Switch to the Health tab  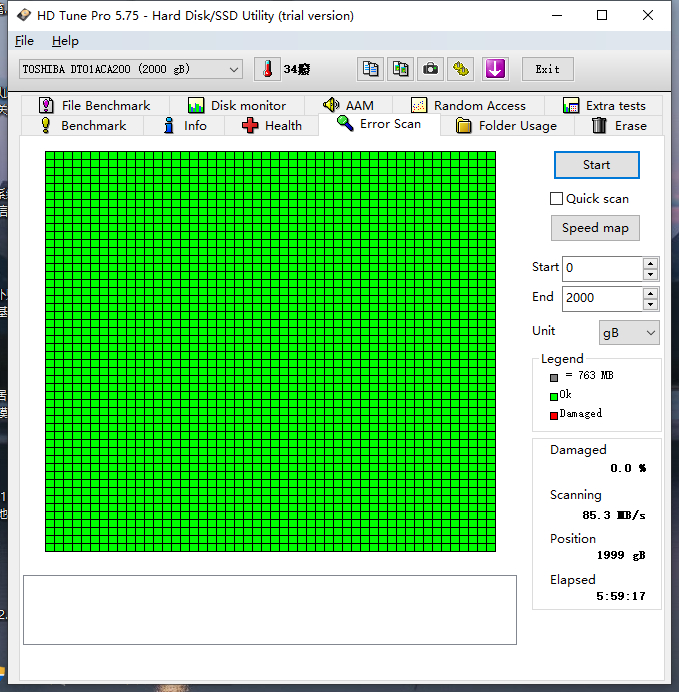pyautogui.click(x=271, y=126)
